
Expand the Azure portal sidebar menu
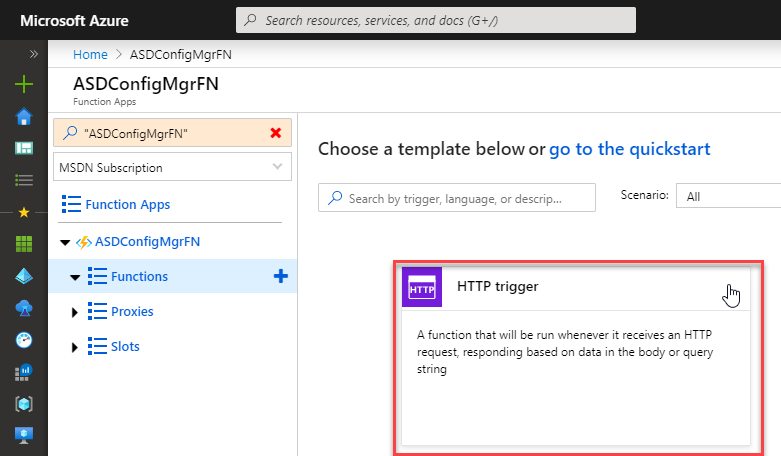tap(33, 54)
